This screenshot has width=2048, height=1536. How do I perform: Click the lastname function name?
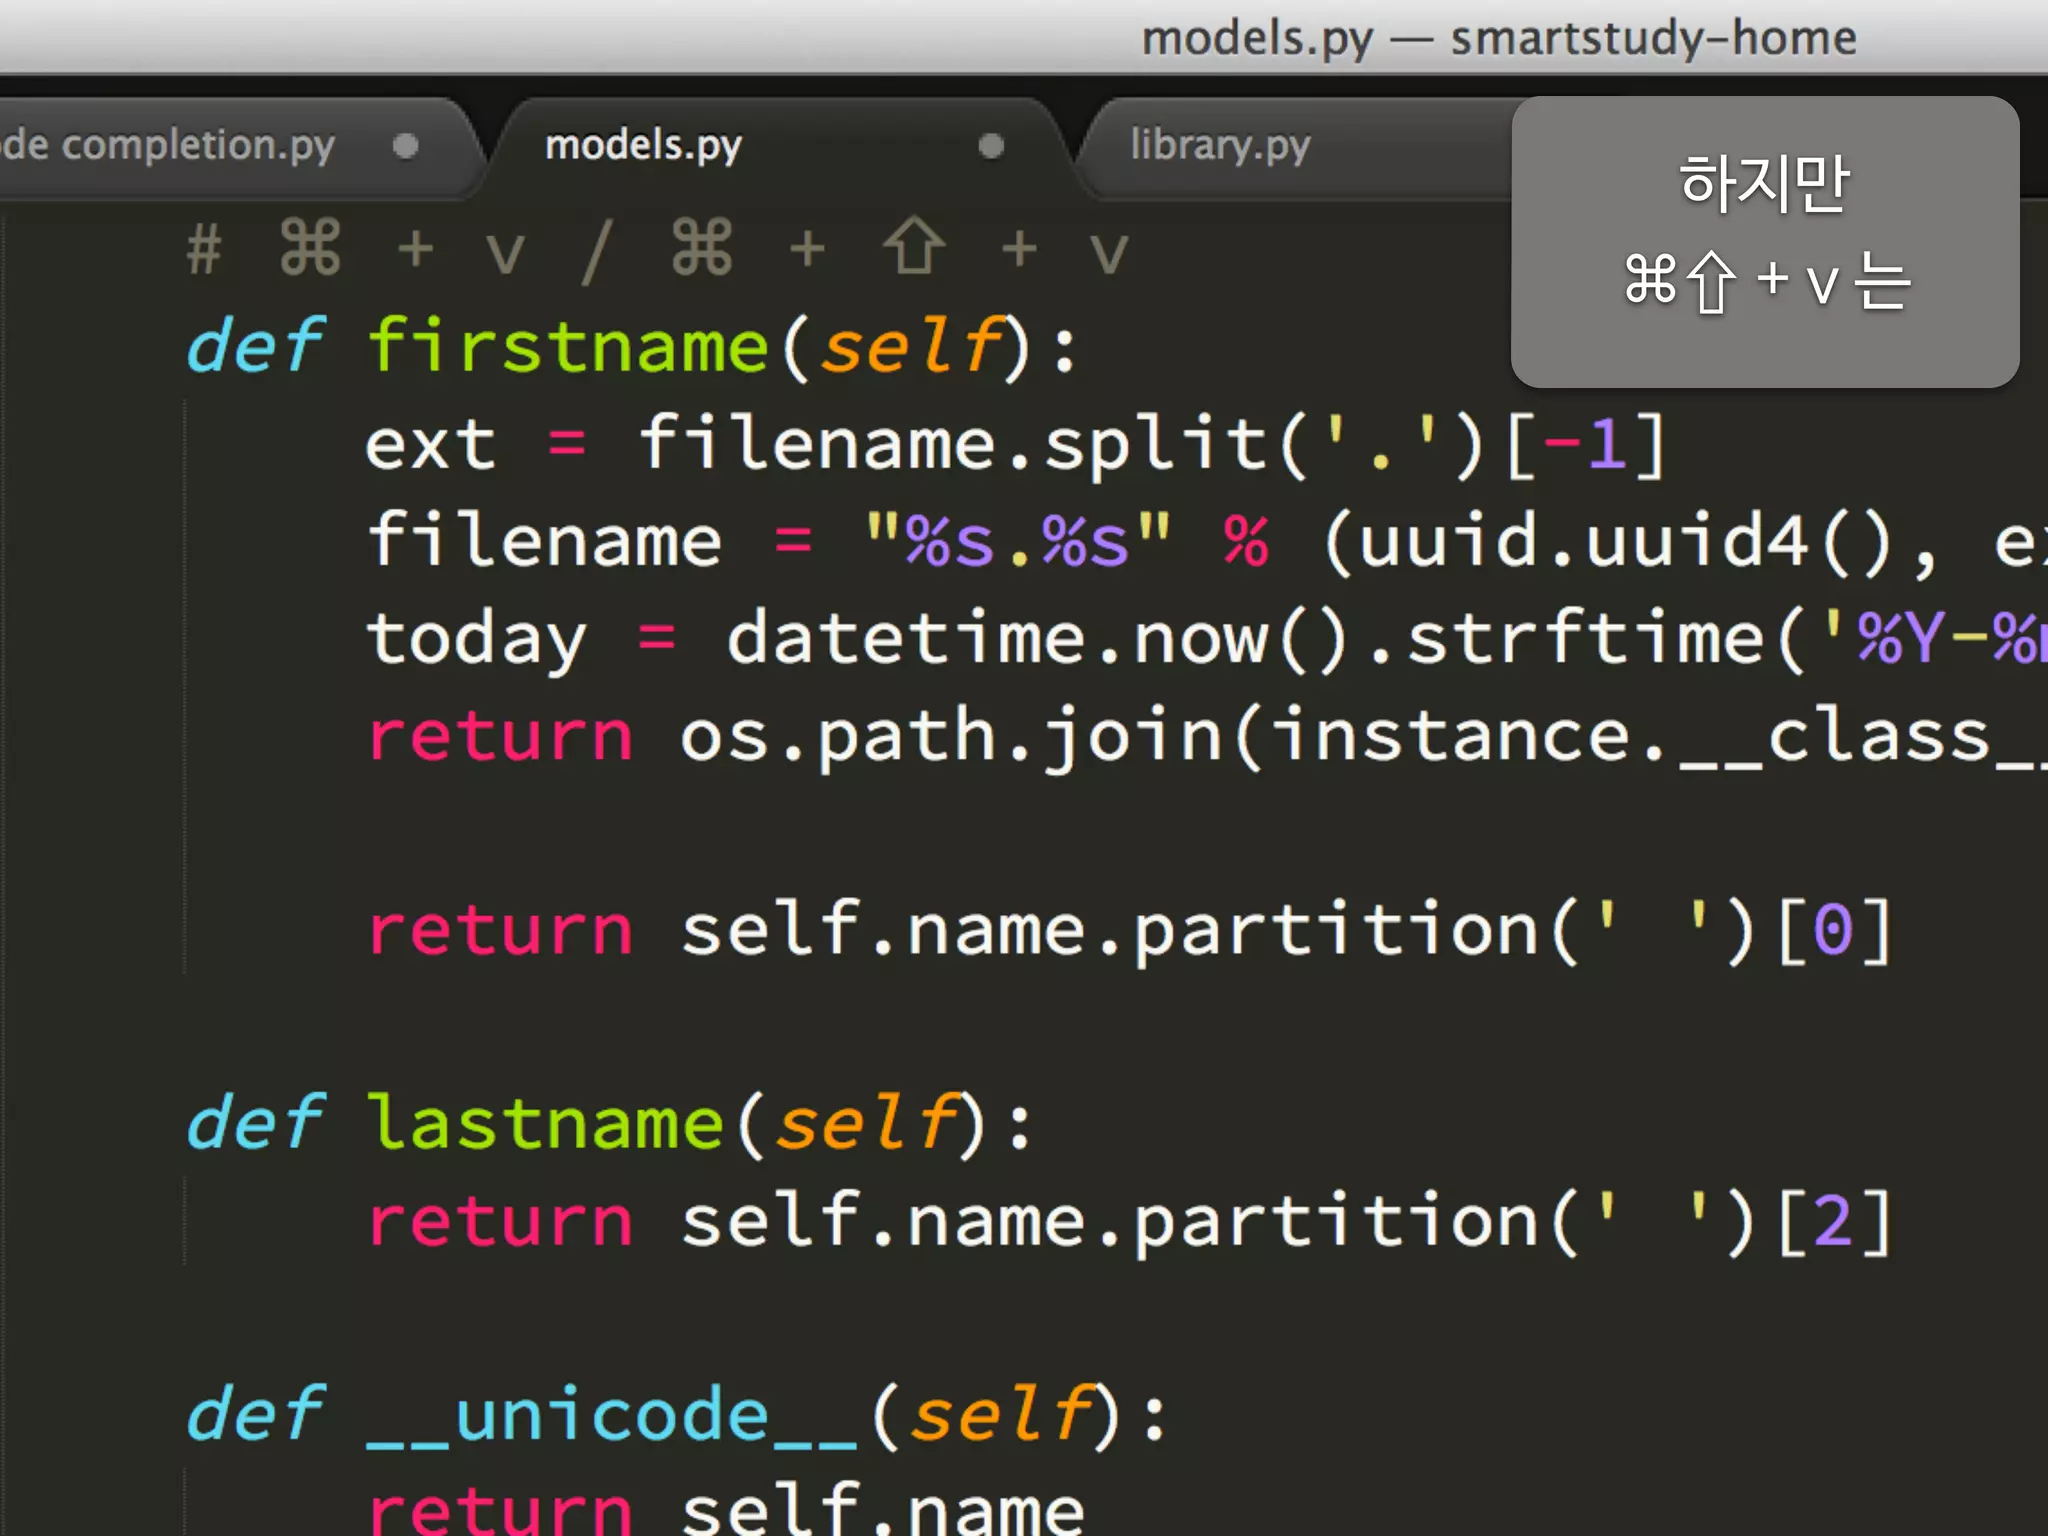pyautogui.click(x=545, y=1122)
